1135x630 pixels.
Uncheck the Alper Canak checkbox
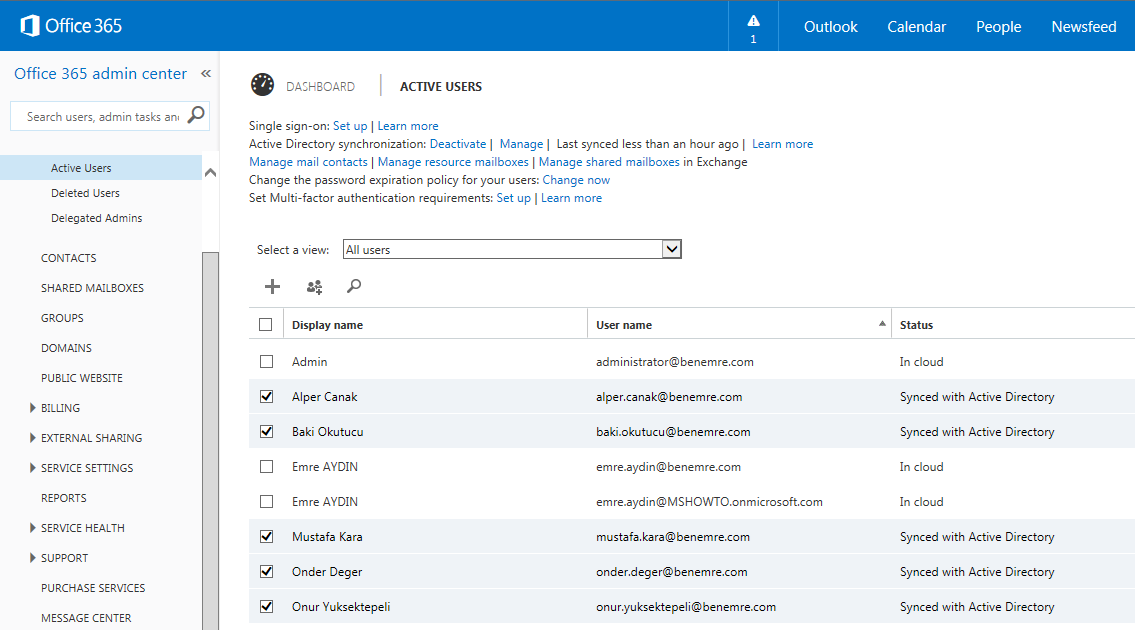click(x=266, y=397)
